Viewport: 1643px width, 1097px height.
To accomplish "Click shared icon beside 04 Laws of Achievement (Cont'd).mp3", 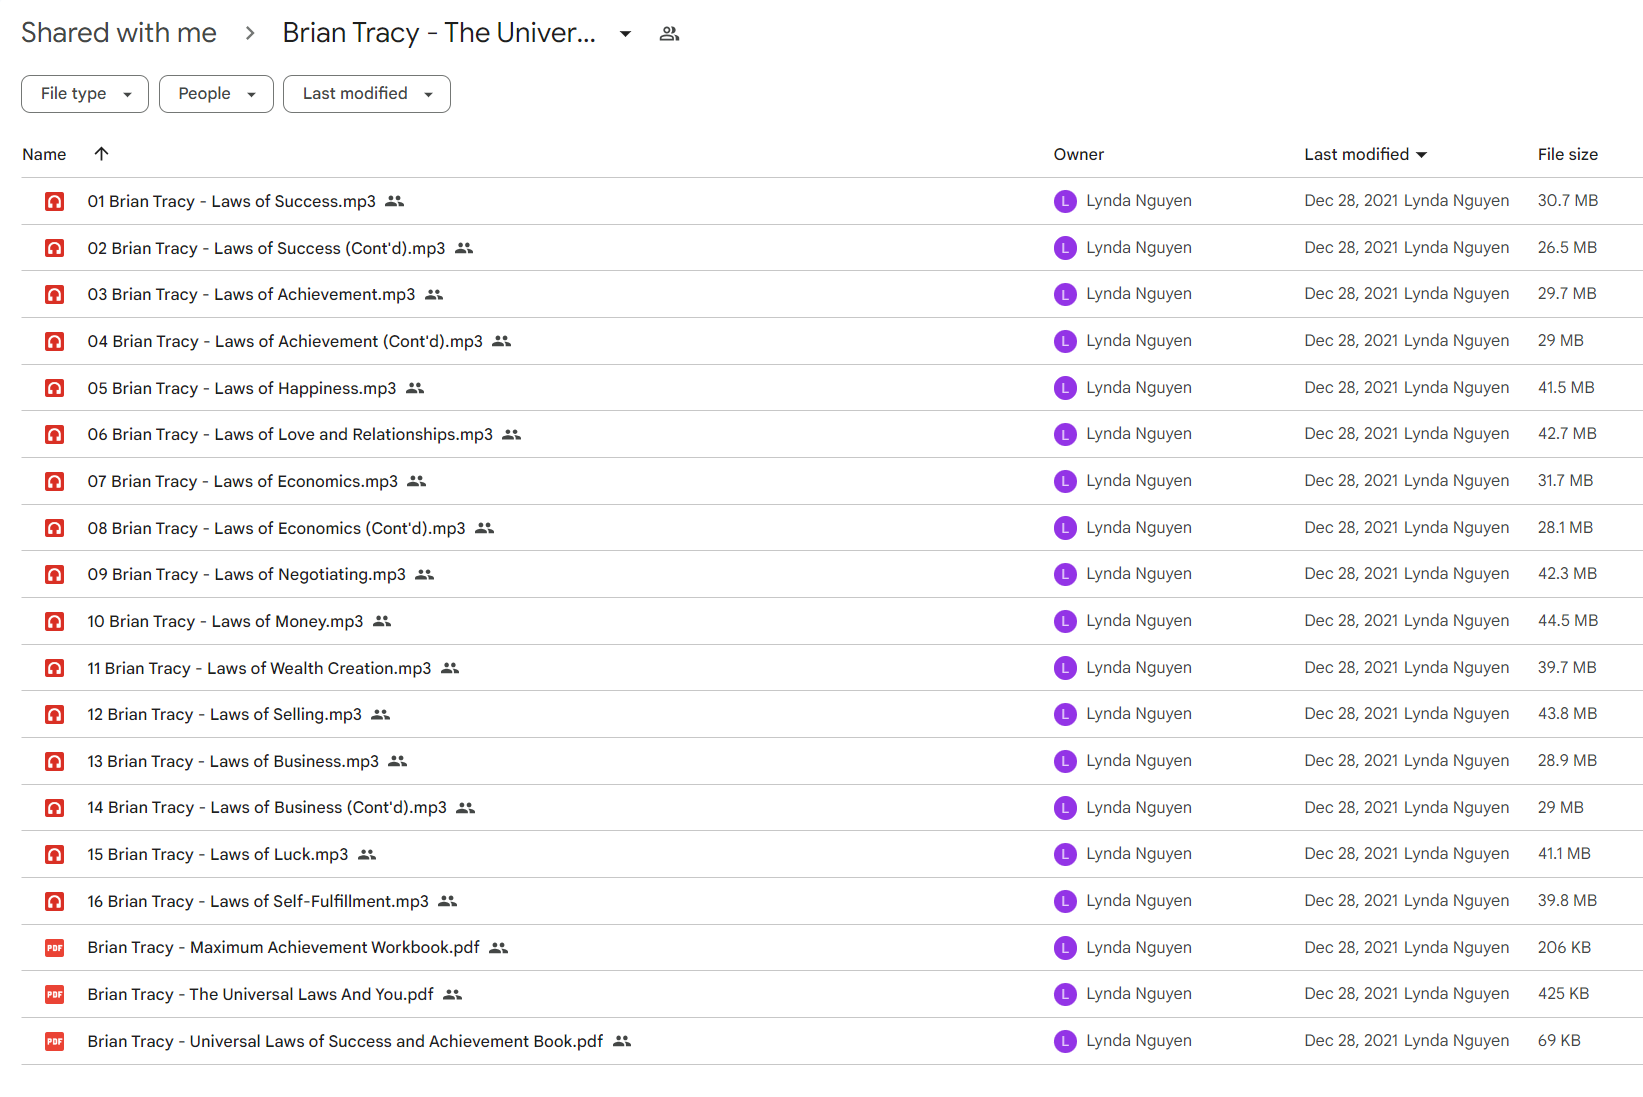I will tap(502, 341).
